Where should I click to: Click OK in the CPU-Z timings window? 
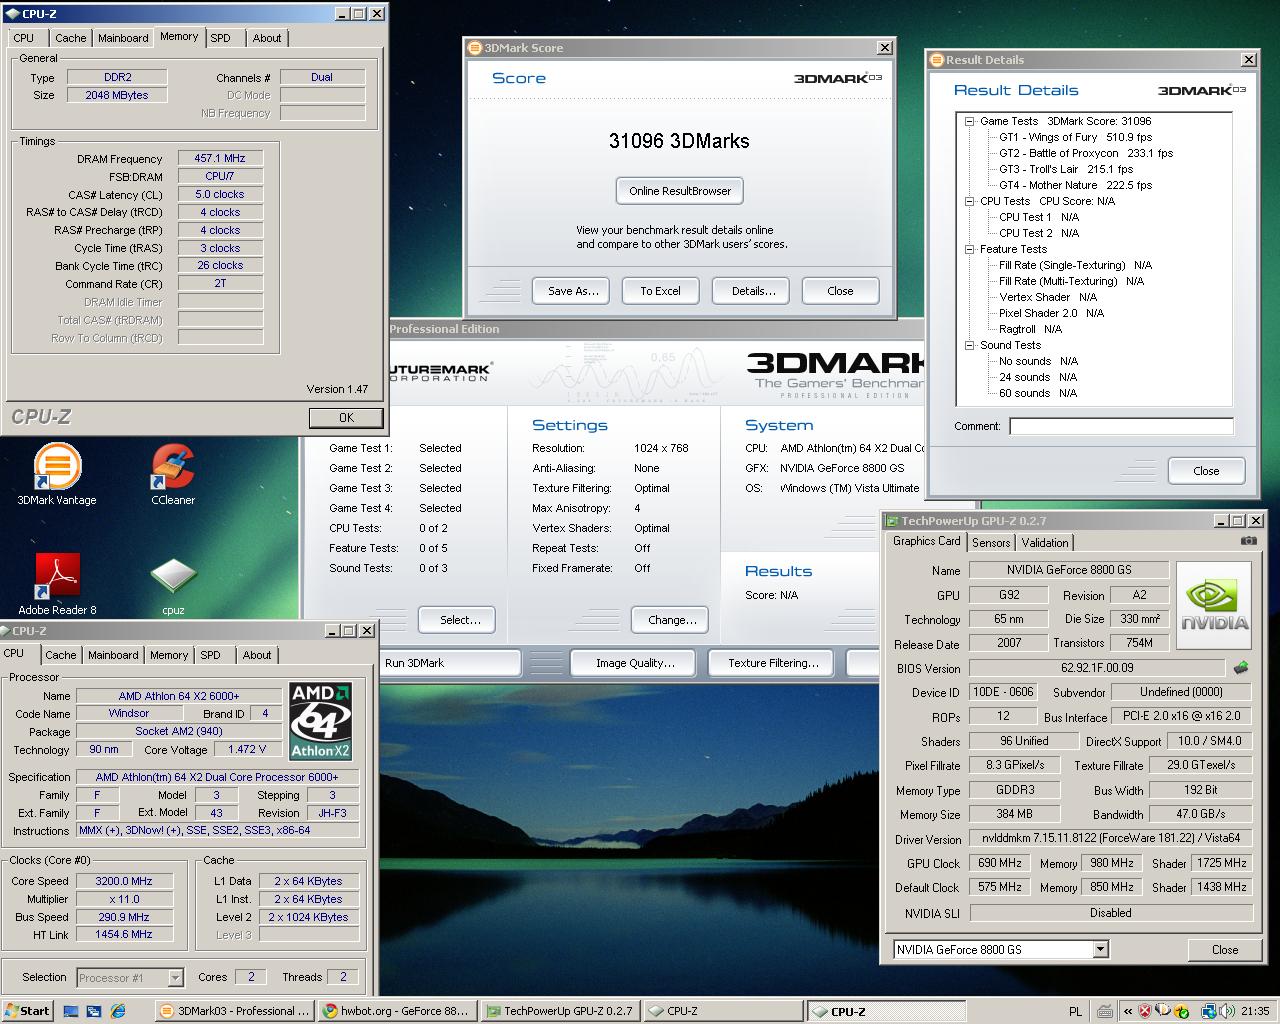pyautogui.click(x=346, y=418)
